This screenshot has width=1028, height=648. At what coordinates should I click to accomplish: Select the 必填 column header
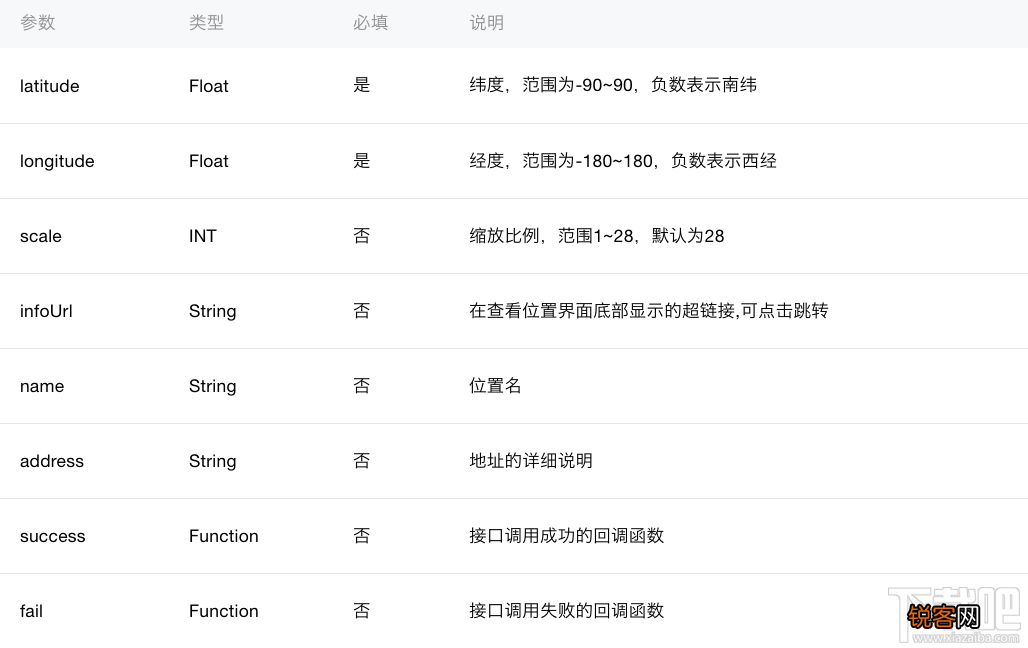[x=370, y=22]
